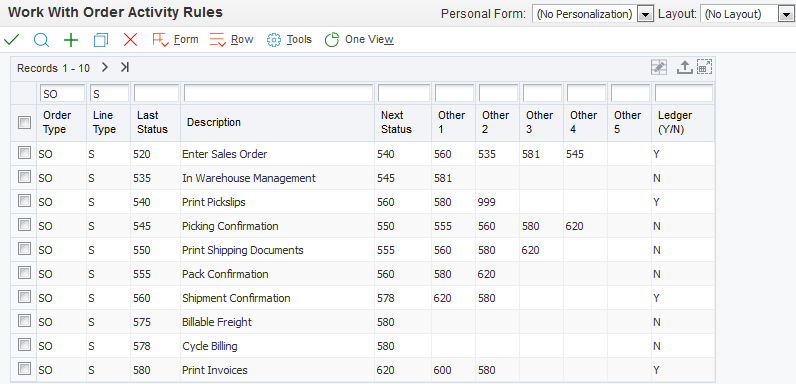Open the Personal Form dropdown
Image resolution: width=796 pixels, height=384 pixels.
coord(645,14)
